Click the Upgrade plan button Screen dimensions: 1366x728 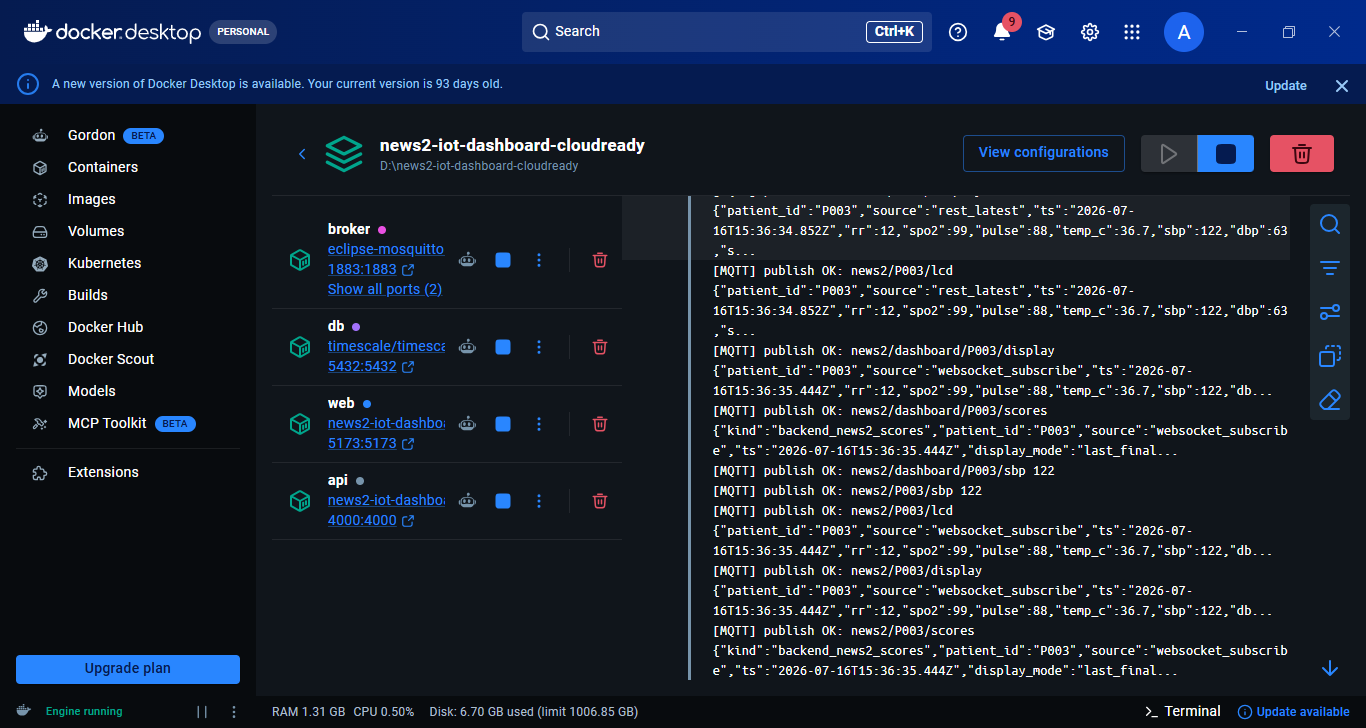pos(128,669)
